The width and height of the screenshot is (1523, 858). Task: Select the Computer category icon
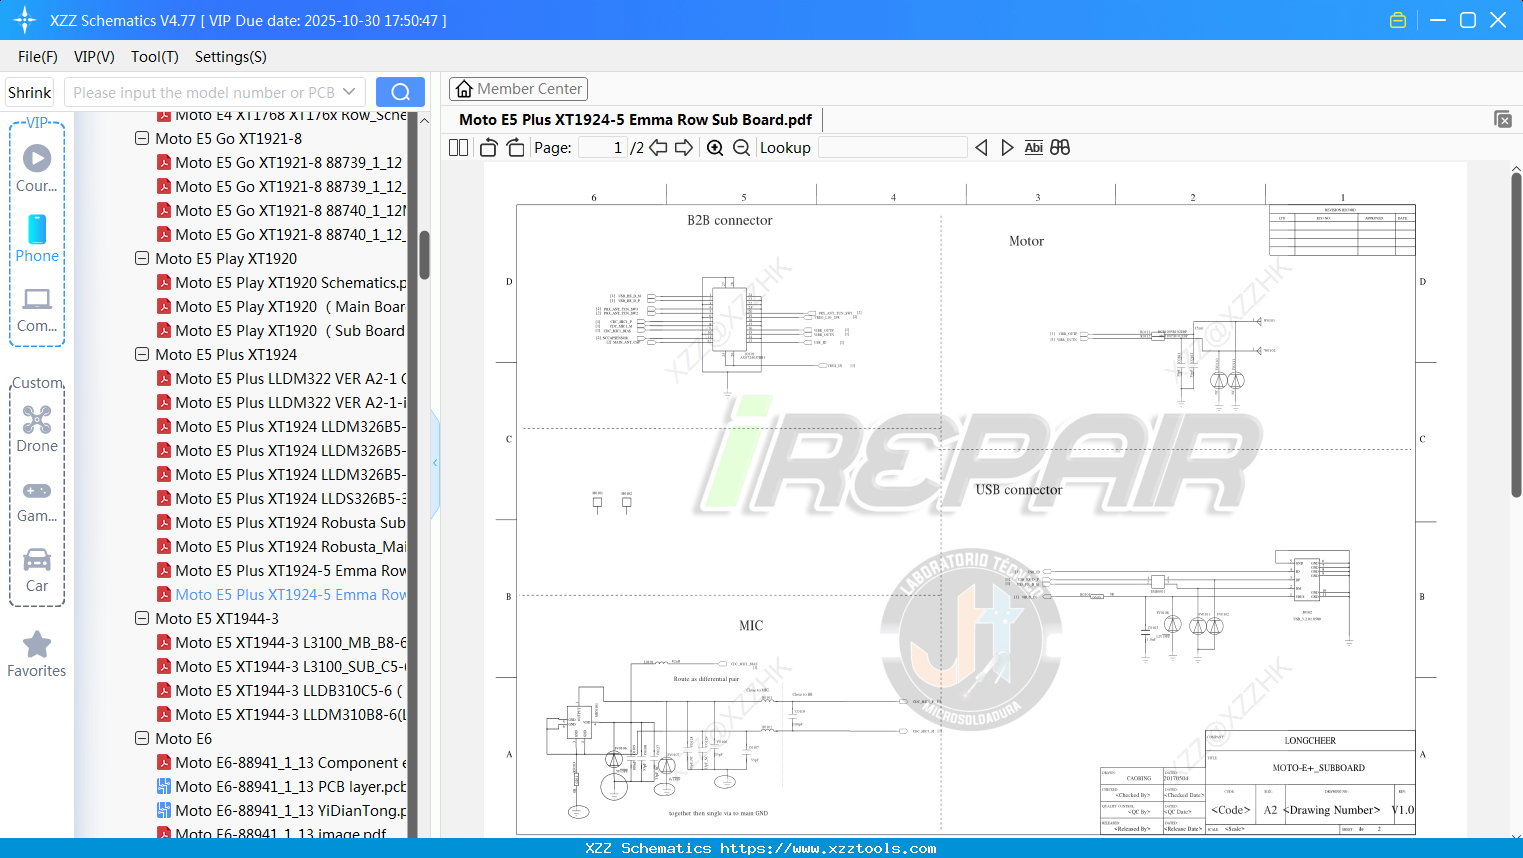tap(37, 309)
